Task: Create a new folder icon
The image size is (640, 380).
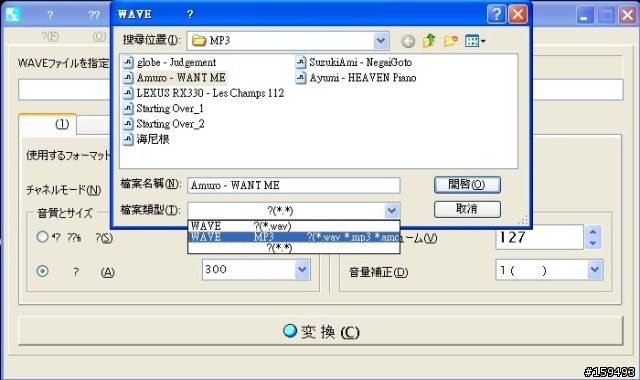Action: pos(451,41)
